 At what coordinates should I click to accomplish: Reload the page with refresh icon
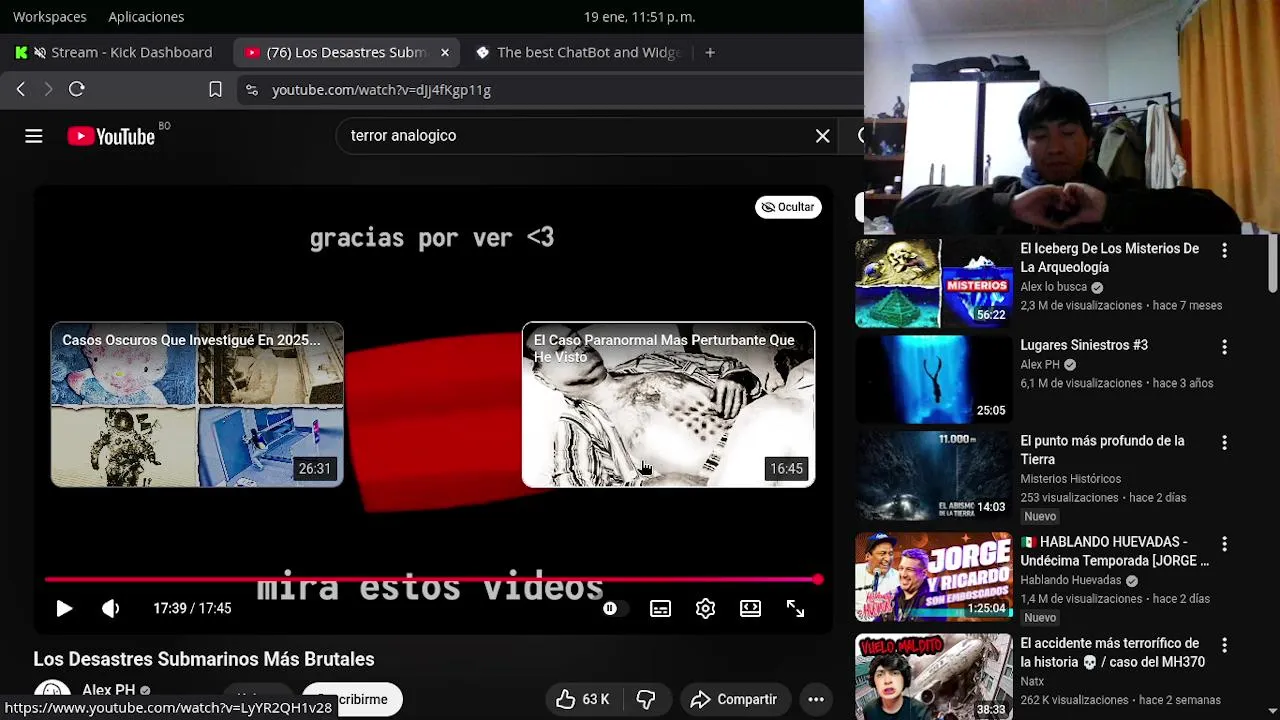pos(76,89)
